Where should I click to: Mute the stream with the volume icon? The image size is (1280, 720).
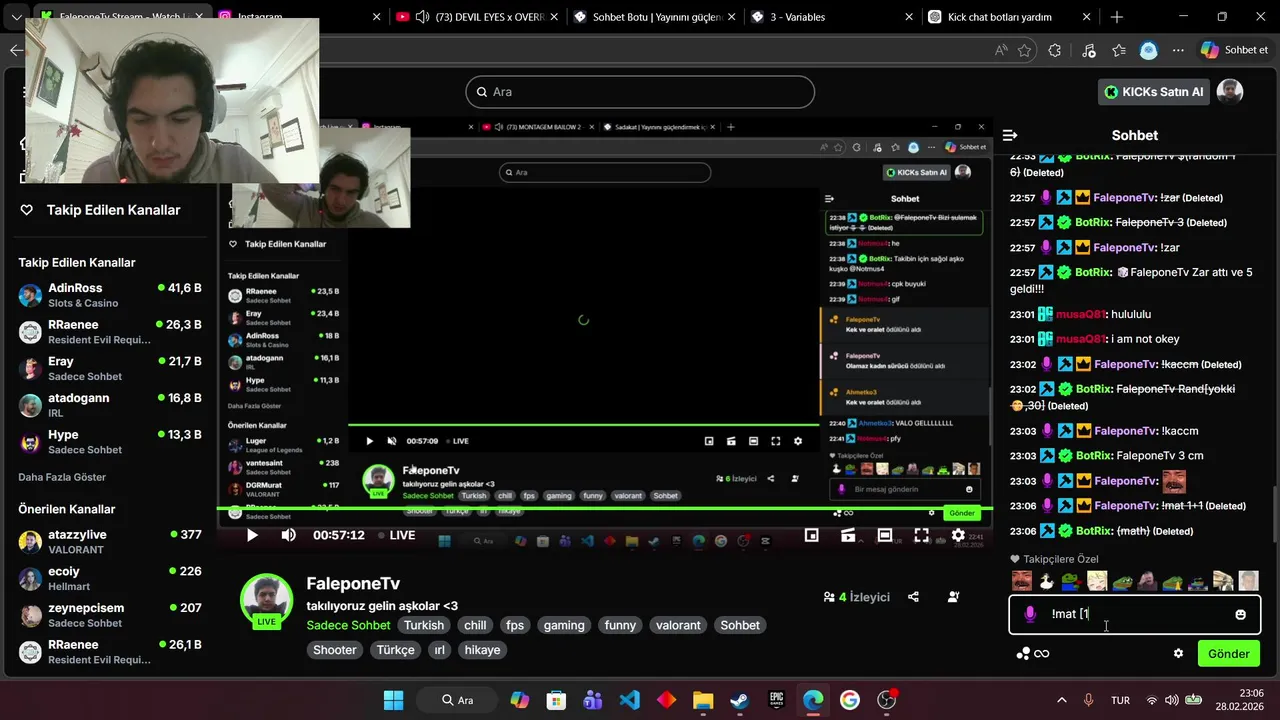click(x=288, y=535)
